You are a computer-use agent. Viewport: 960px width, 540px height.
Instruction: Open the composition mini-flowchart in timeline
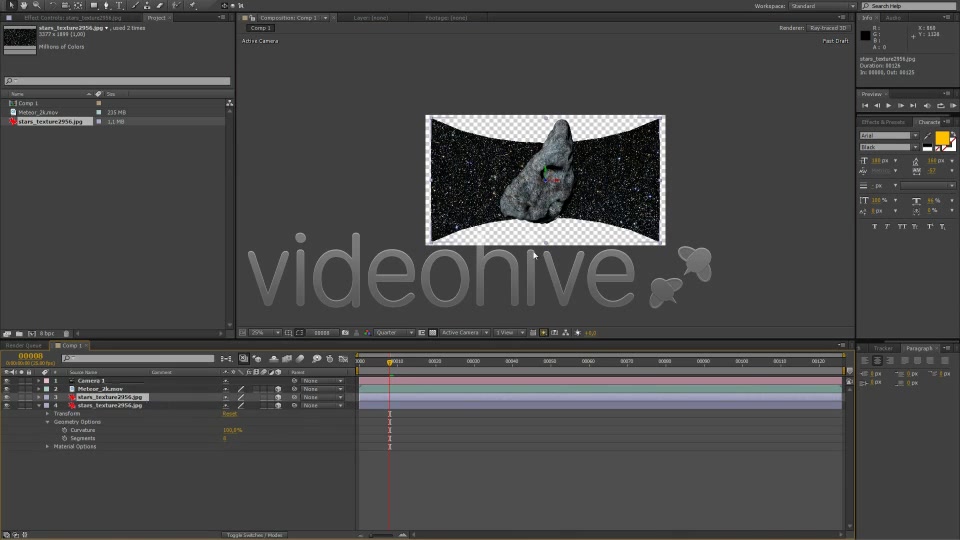pos(227,359)
